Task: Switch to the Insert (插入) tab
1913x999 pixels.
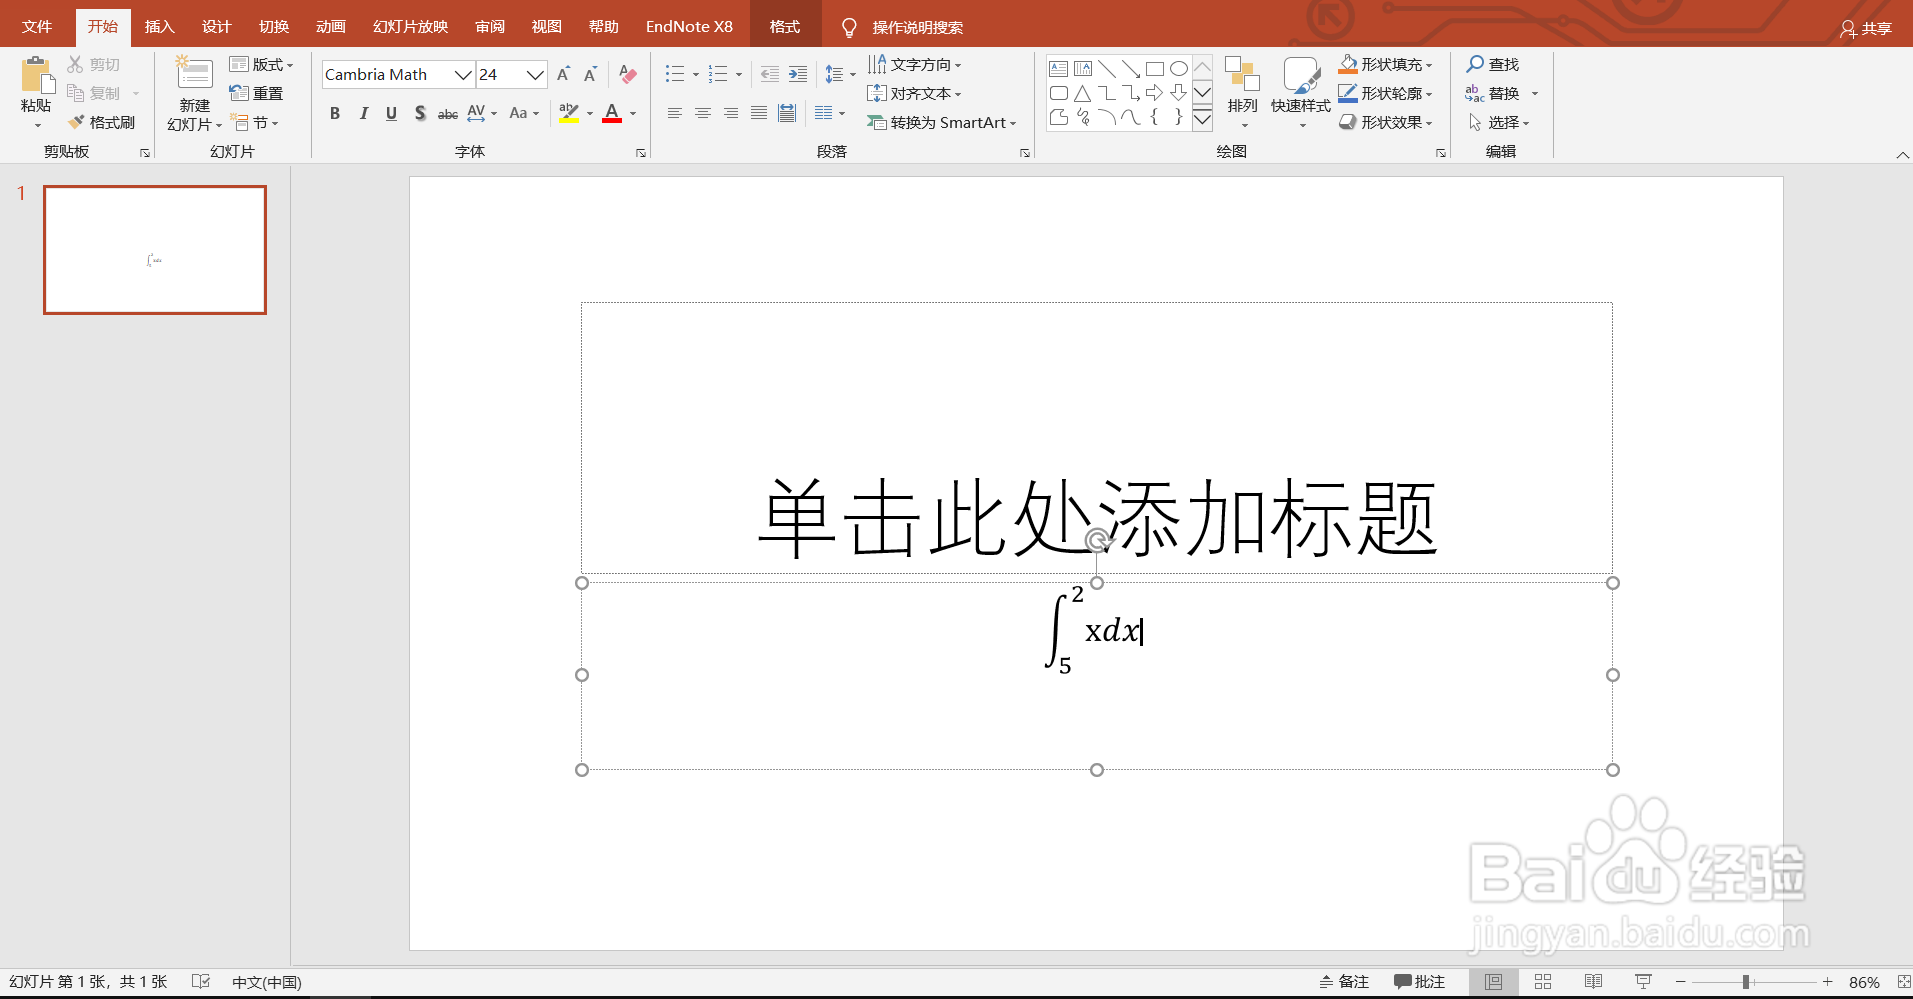Action: pos(159,27)
